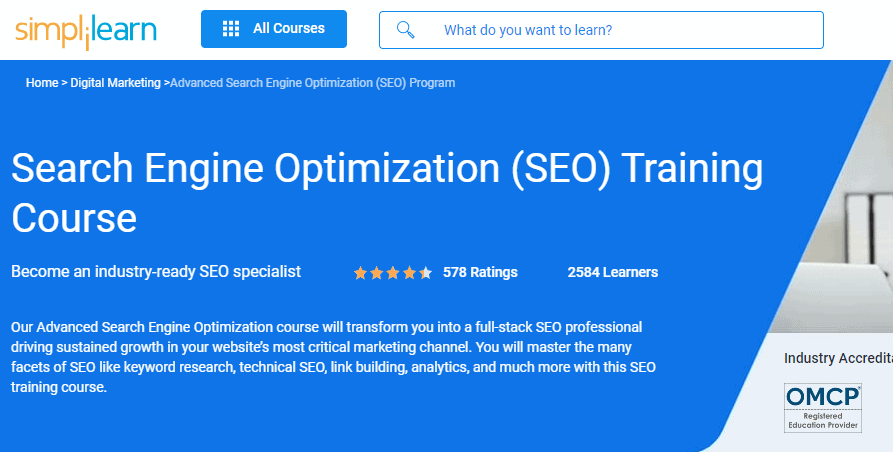The width and height of the screenshot is (893, 452).
Task: Click the magnifying glass search icon
Action: tap(406, 30)
